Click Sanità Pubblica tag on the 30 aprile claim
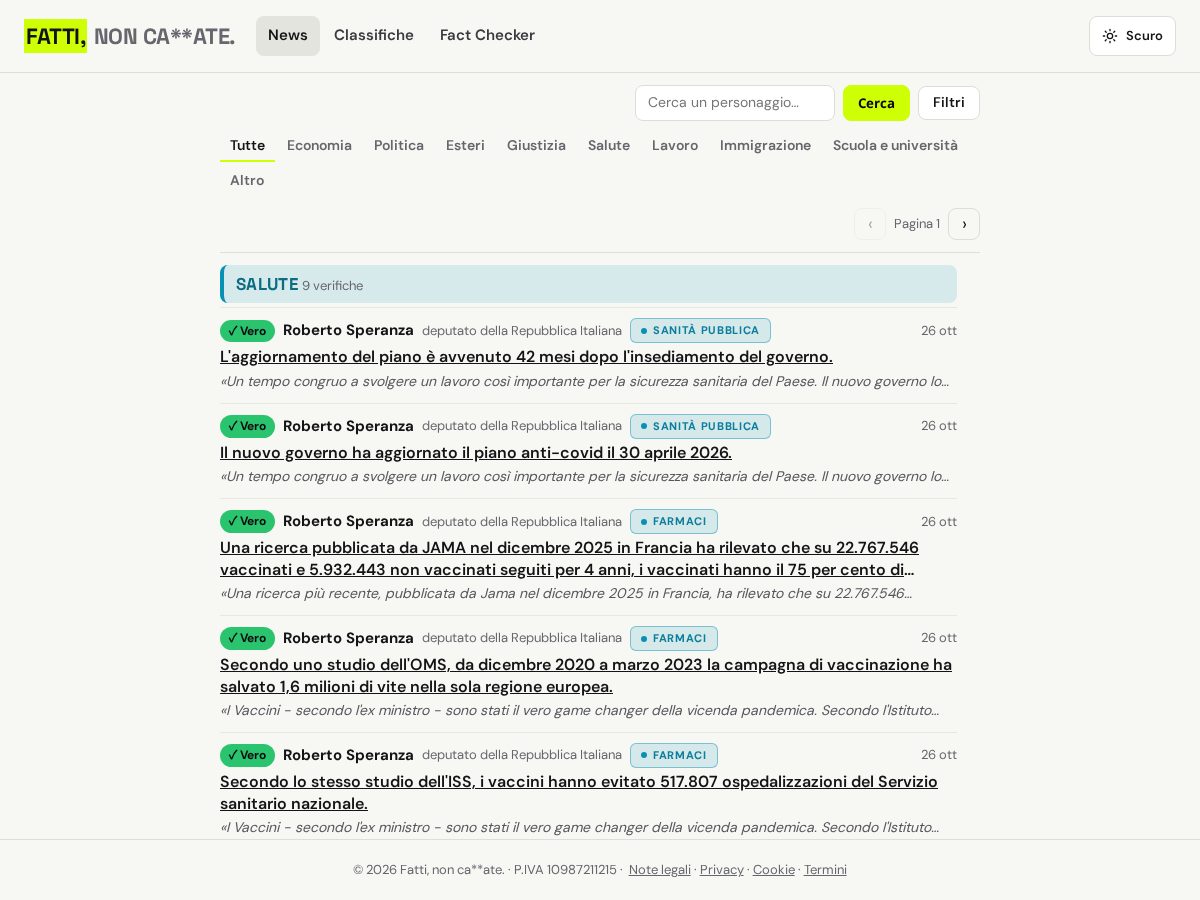Screen dimensions: 1200x900 coord(700,426)
